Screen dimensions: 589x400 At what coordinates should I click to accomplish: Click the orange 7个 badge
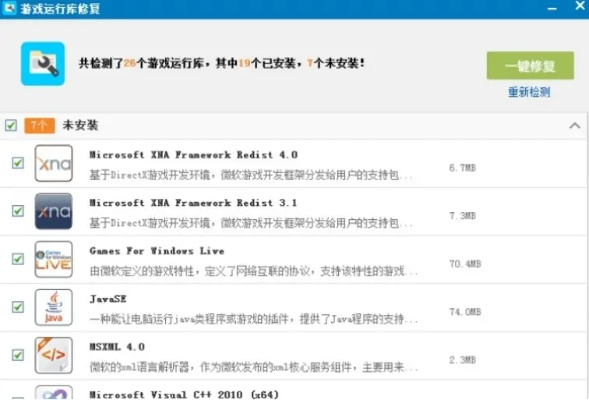pyautogui.click(x=39, y=125)
